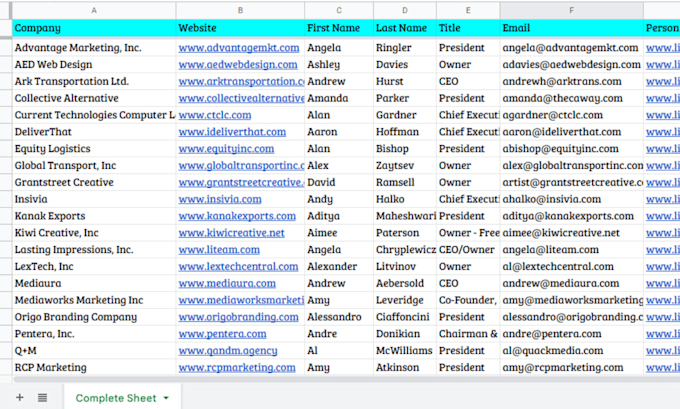This screenshot has width=680, height=409.
Task: Click the amanda@thecaway.com email cell
Action: 572,98
